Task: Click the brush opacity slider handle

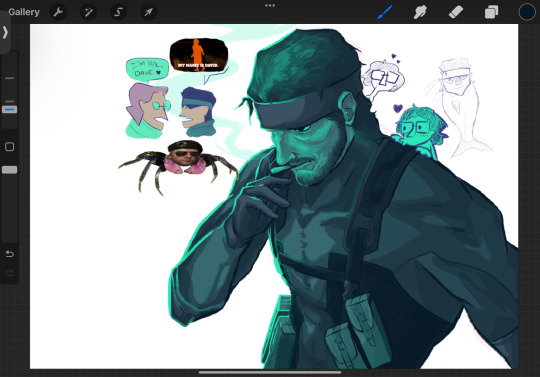Action: point(9,170)
